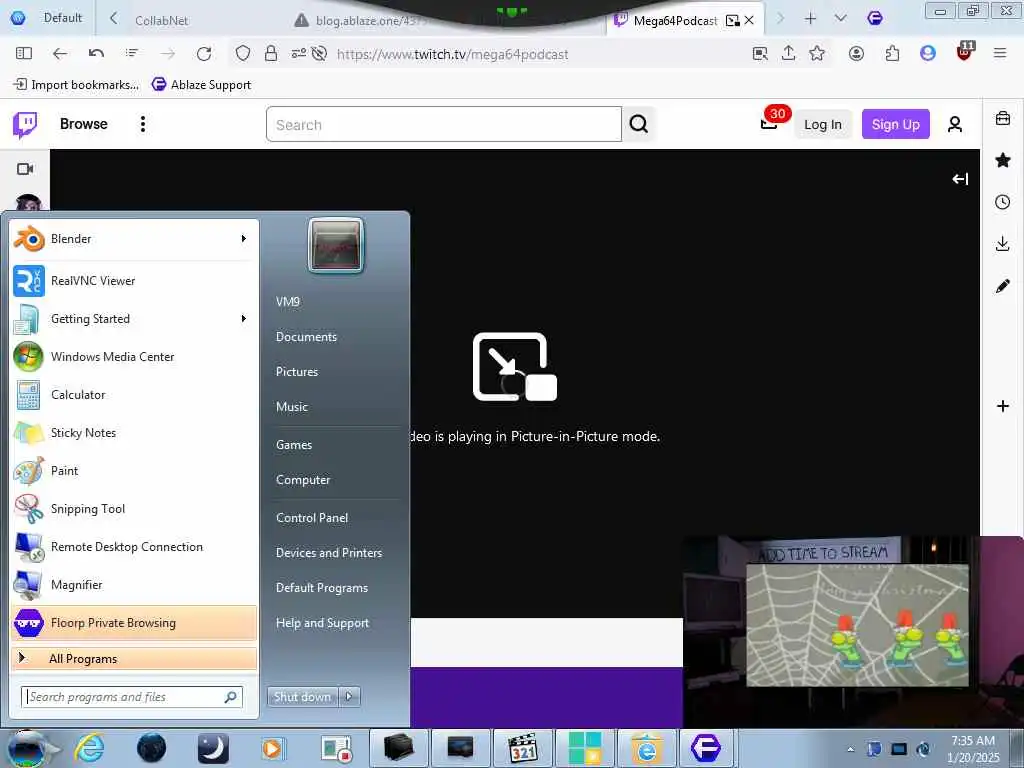Click the Twitch Sign Up button
Image resolution: width=1024 pixels, height=768 pixels.
pos(895,124)
